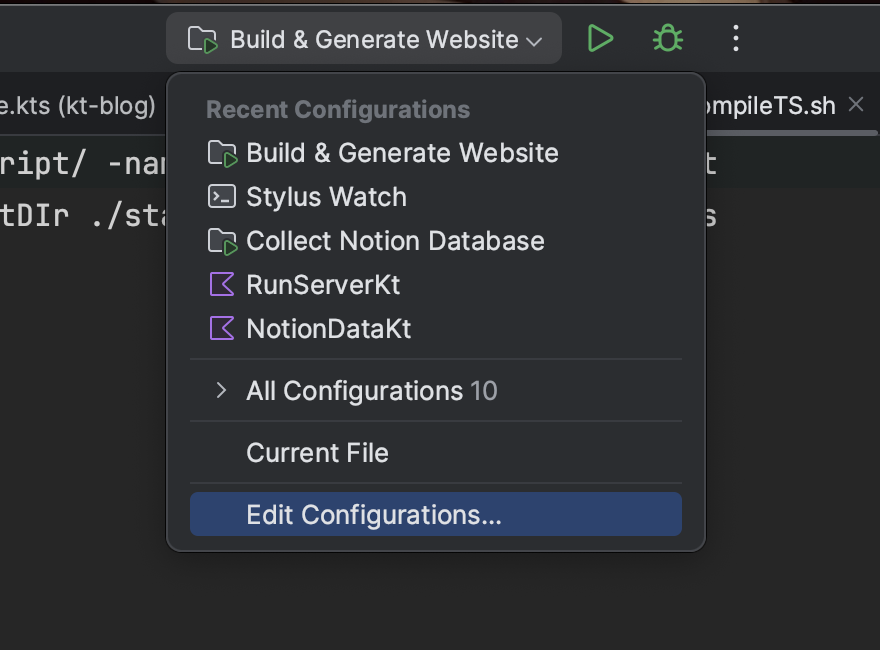Click the Kotlin icon beside NotionDataKt
The width and height of the screenshot is (880, 650).
click(222, 329)
